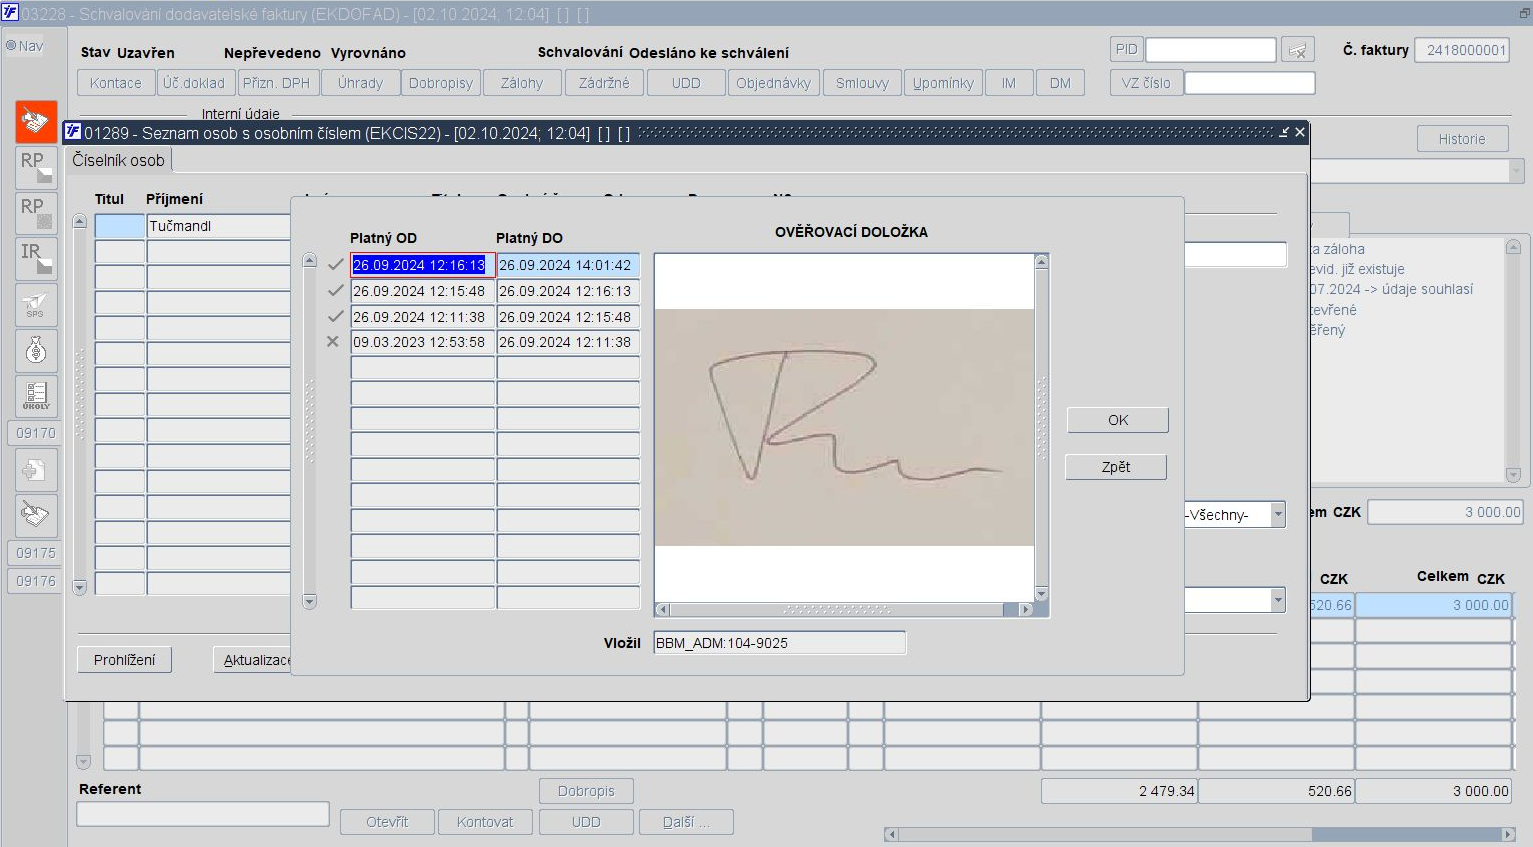Click the bottom horizontal scrollbar of invoice window
This screenshot has width=1533, height=847.
point(1201,834)
